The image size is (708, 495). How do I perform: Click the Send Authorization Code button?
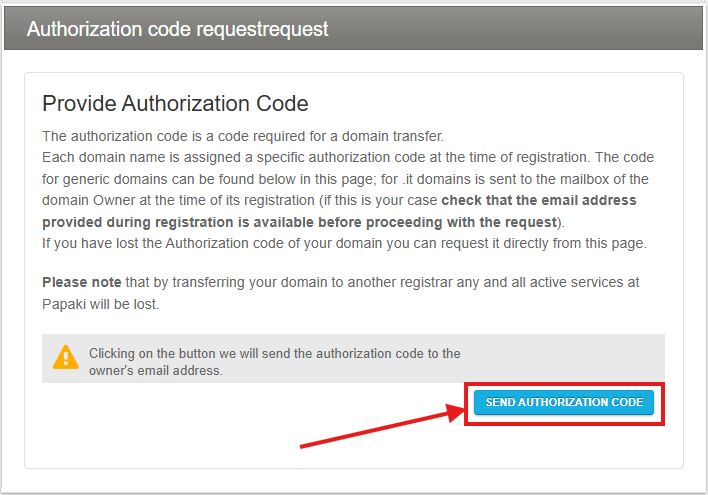564,402
